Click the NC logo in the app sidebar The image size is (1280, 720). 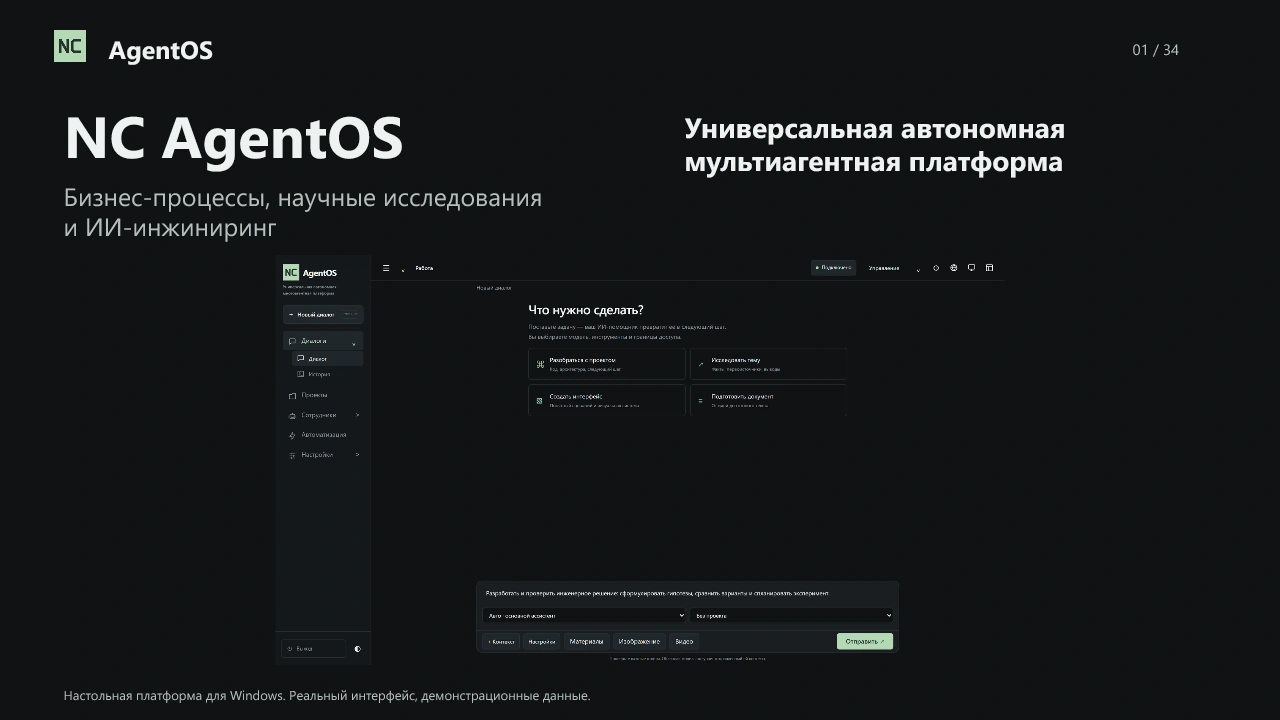[291, 272]
